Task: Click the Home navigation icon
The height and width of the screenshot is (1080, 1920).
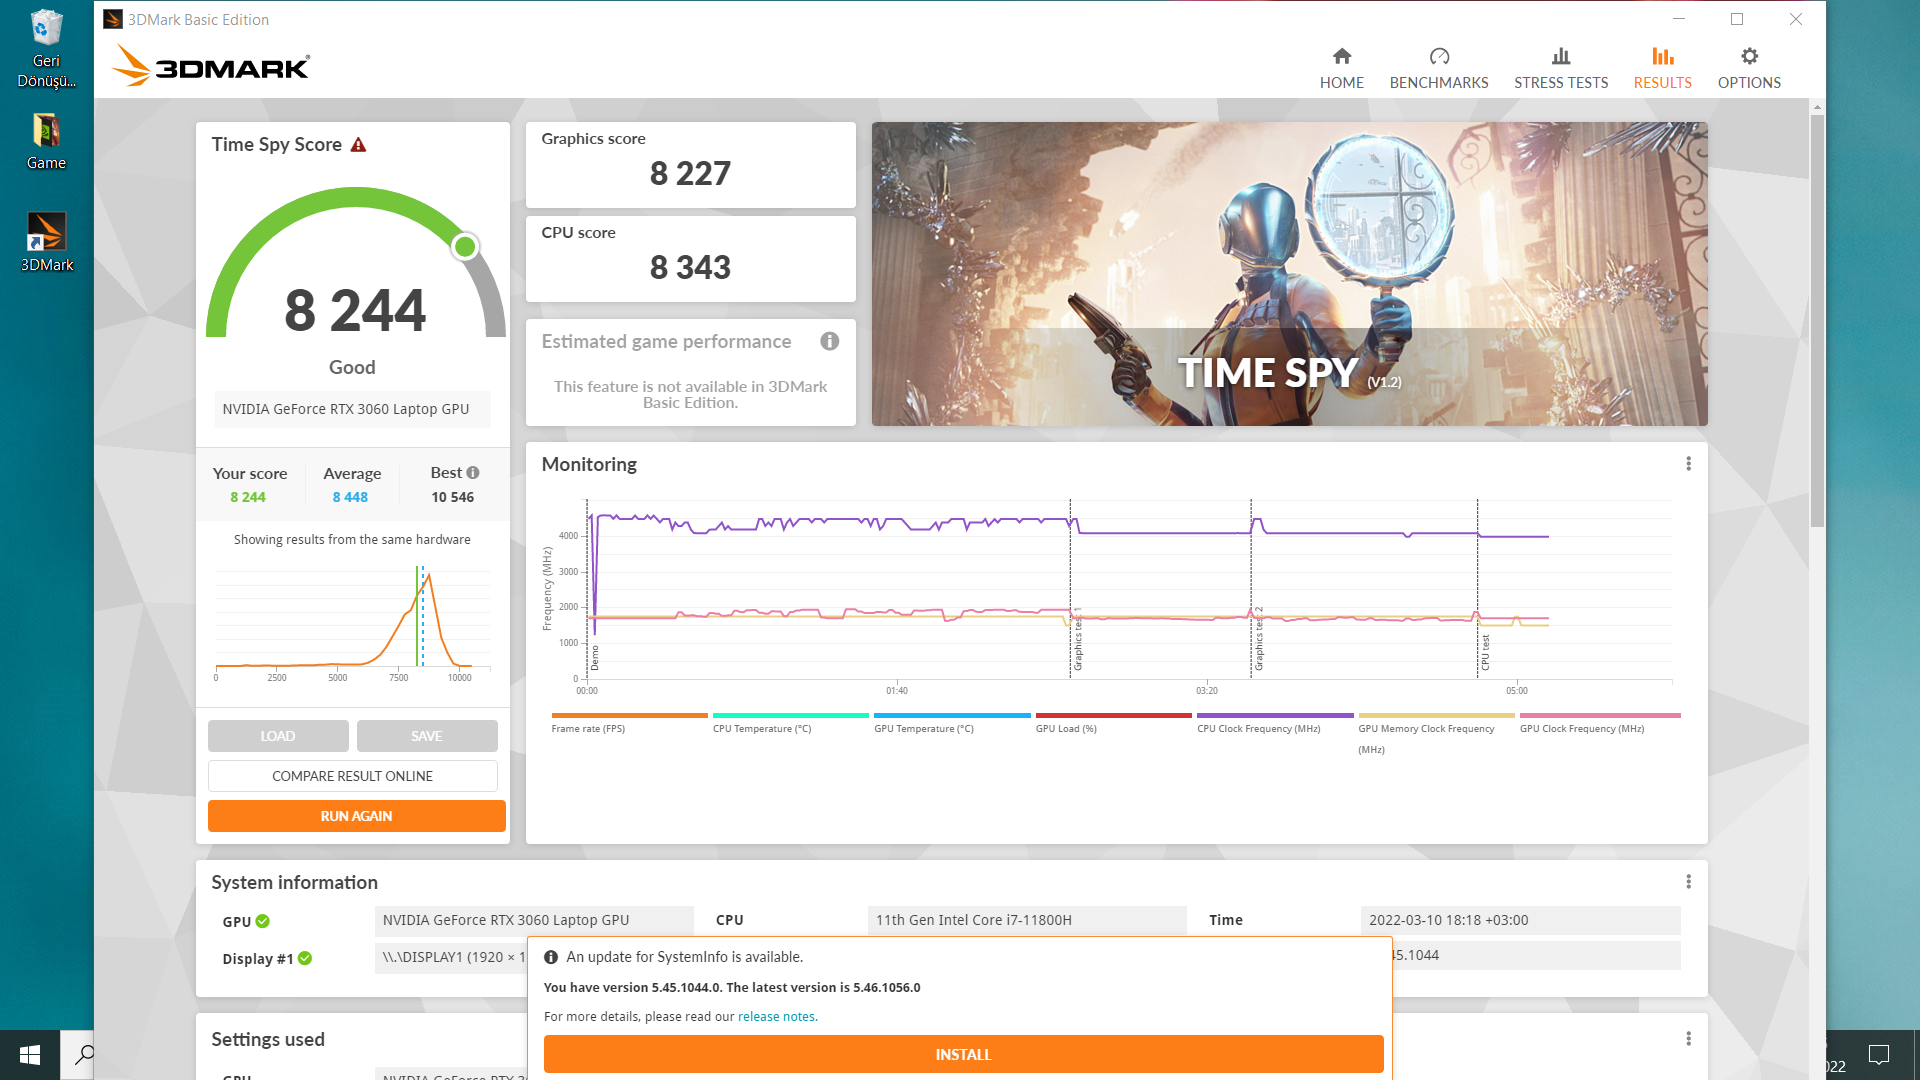Action: click(1341, 57)
